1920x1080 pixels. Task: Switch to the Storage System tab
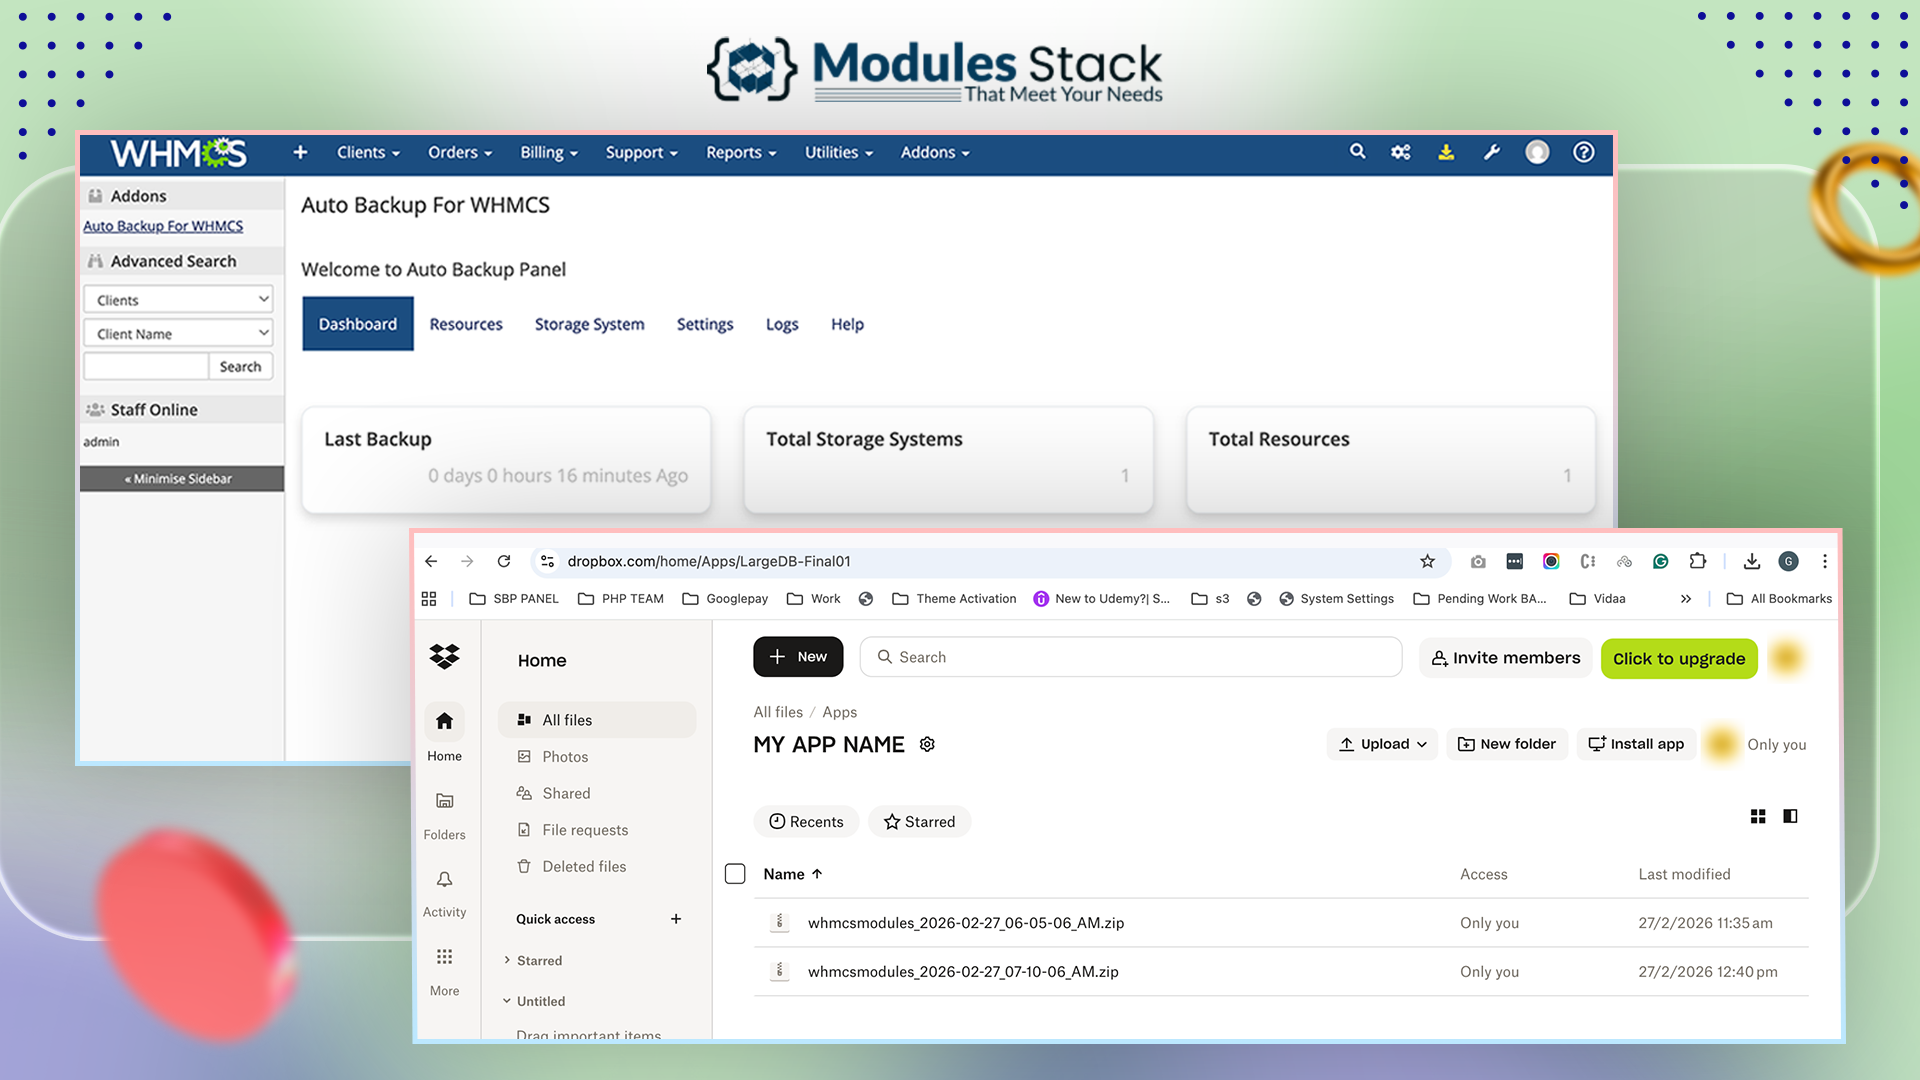[x=589, y=324]
